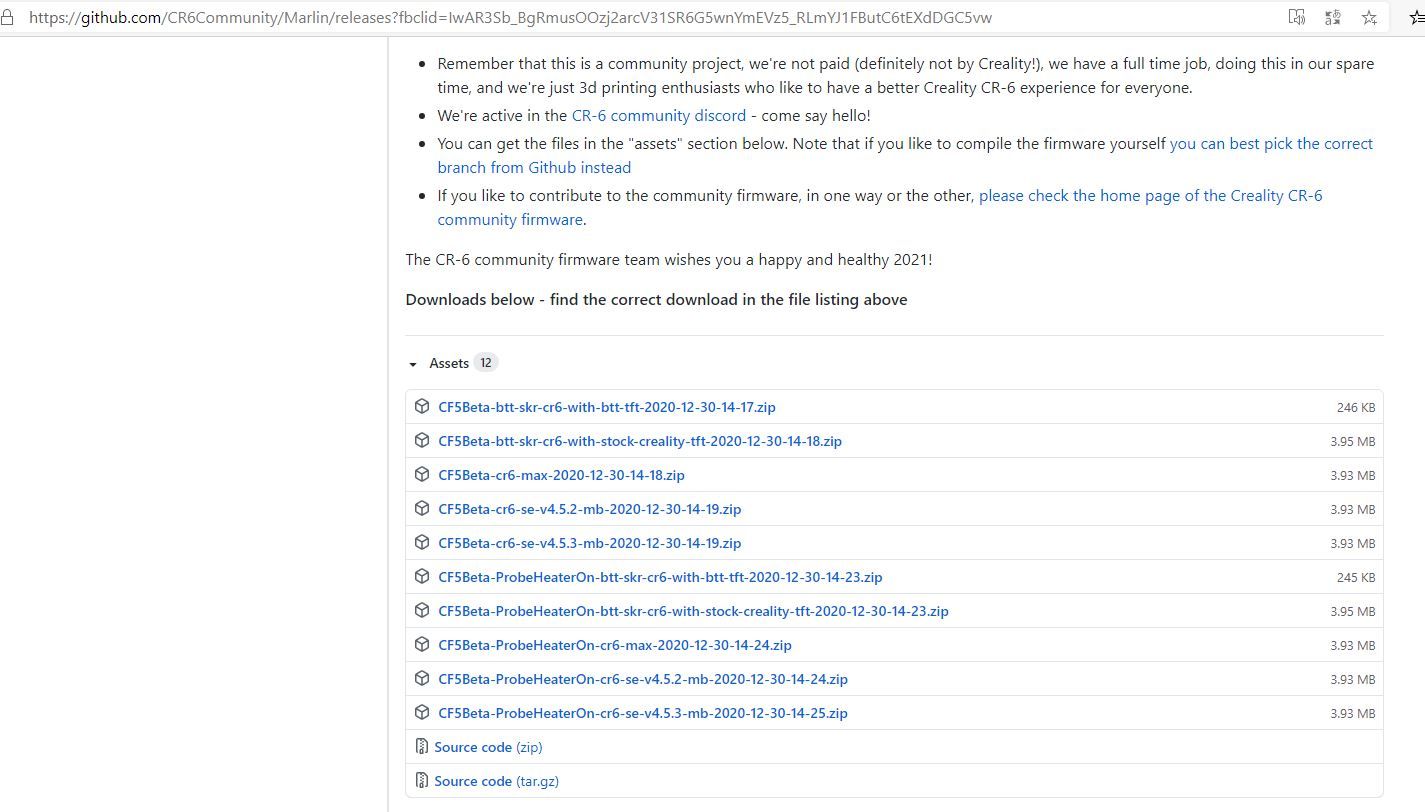1425x812 pixels.
Task: Click 3.93 MB size of ProbeHeaterOn-cr6-se-v4.5.3-mb zip
Action: [x=1353, y=713]
